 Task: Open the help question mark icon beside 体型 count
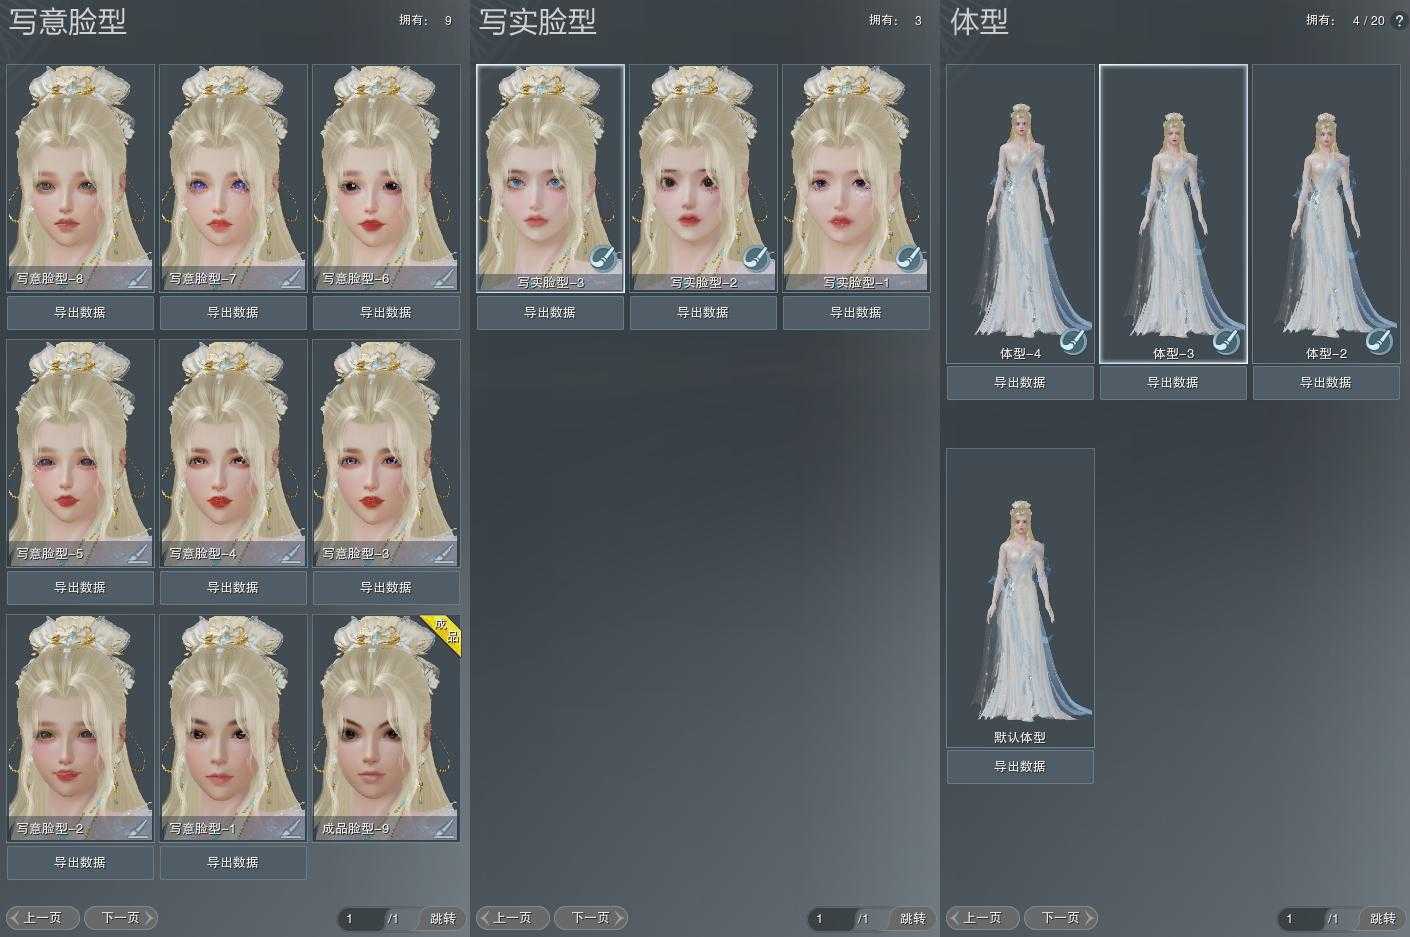1398,20
